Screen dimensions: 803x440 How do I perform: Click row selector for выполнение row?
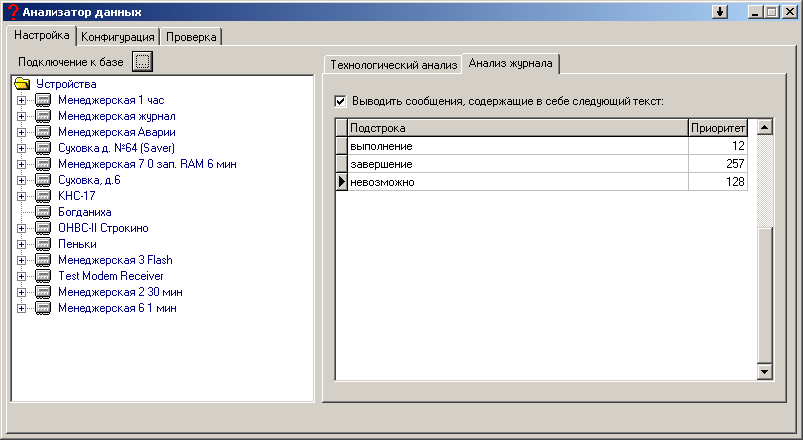[342, 146]
